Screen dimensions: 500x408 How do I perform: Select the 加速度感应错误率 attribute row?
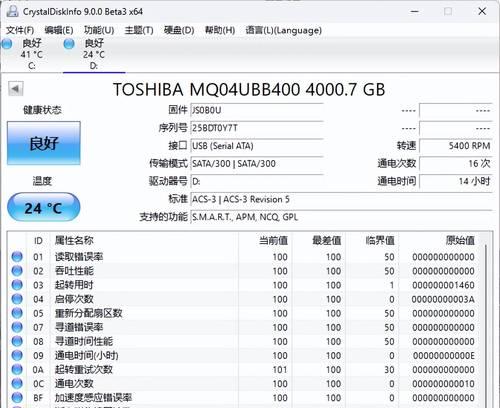click(243, 398)
